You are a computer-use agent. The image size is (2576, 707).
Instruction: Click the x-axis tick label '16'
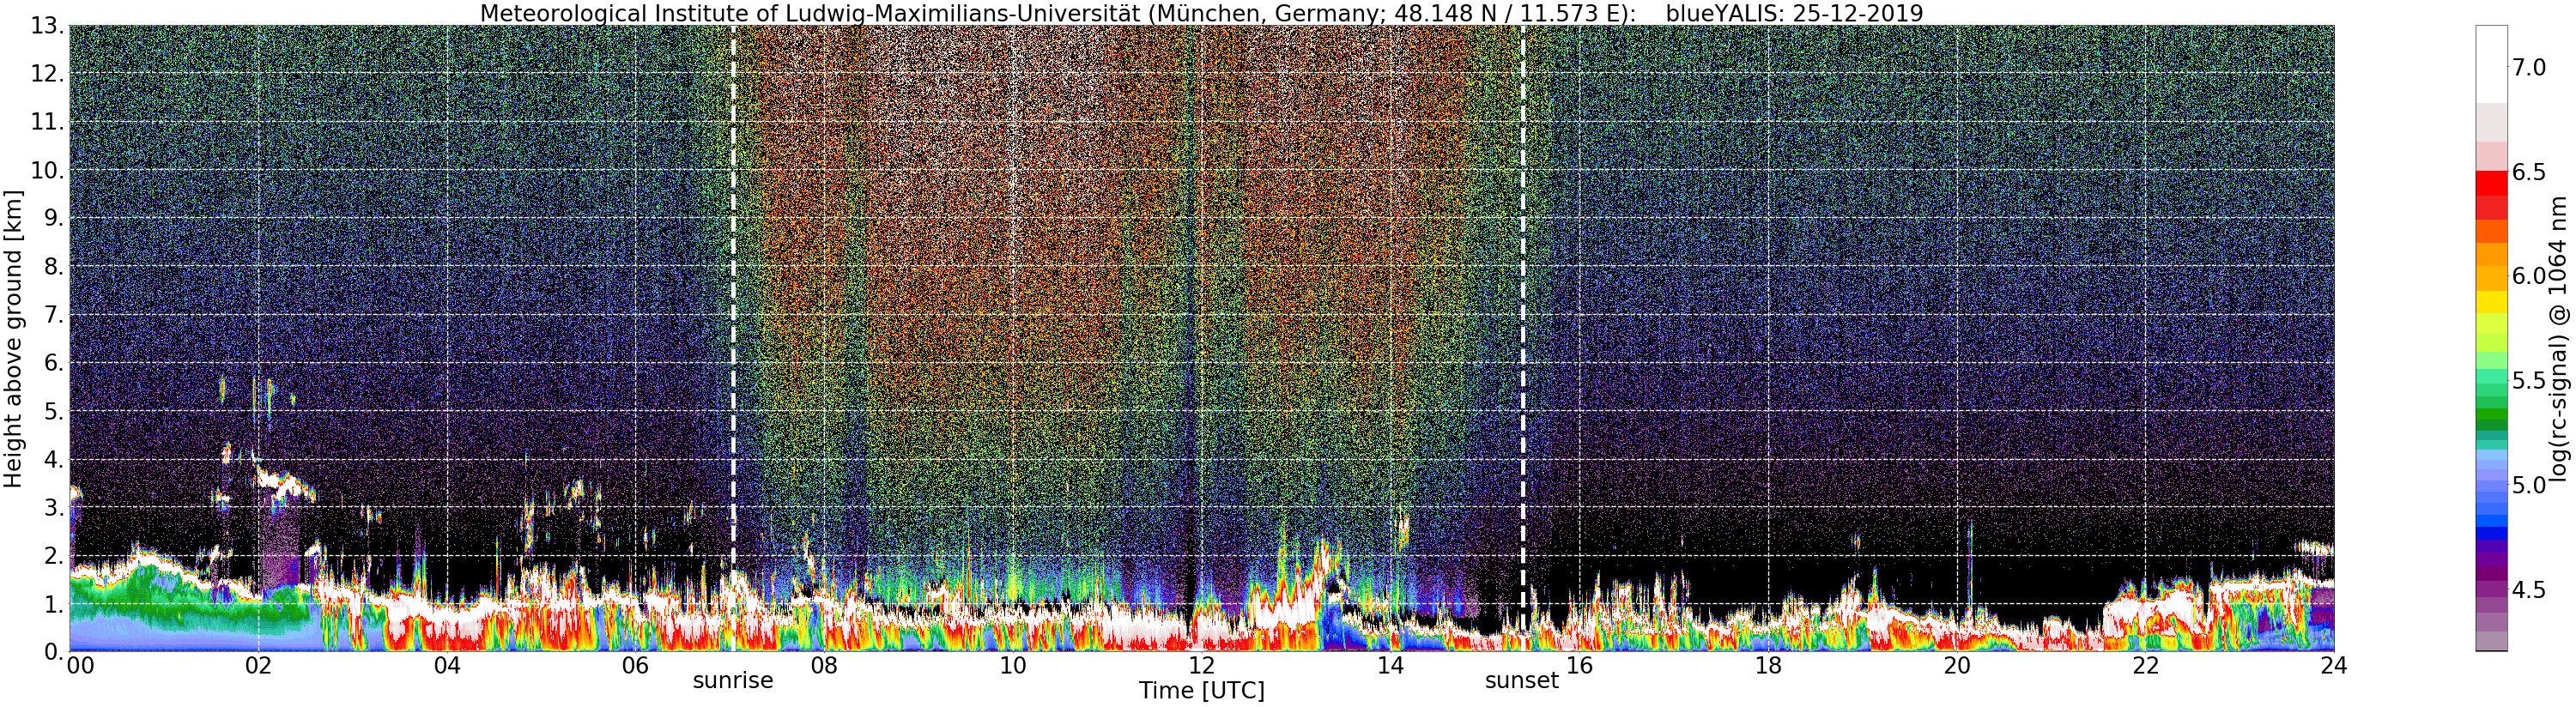coord(1579,666)
